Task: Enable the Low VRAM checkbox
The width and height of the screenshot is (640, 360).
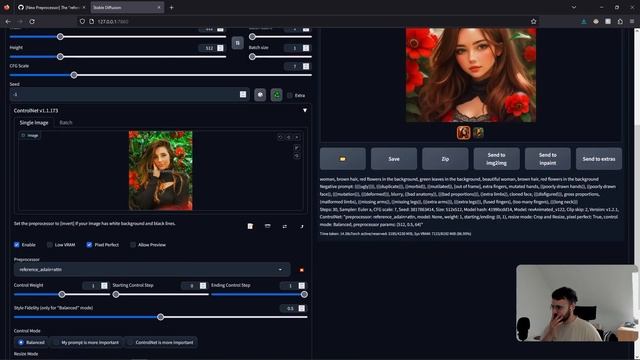Action: 50,245
